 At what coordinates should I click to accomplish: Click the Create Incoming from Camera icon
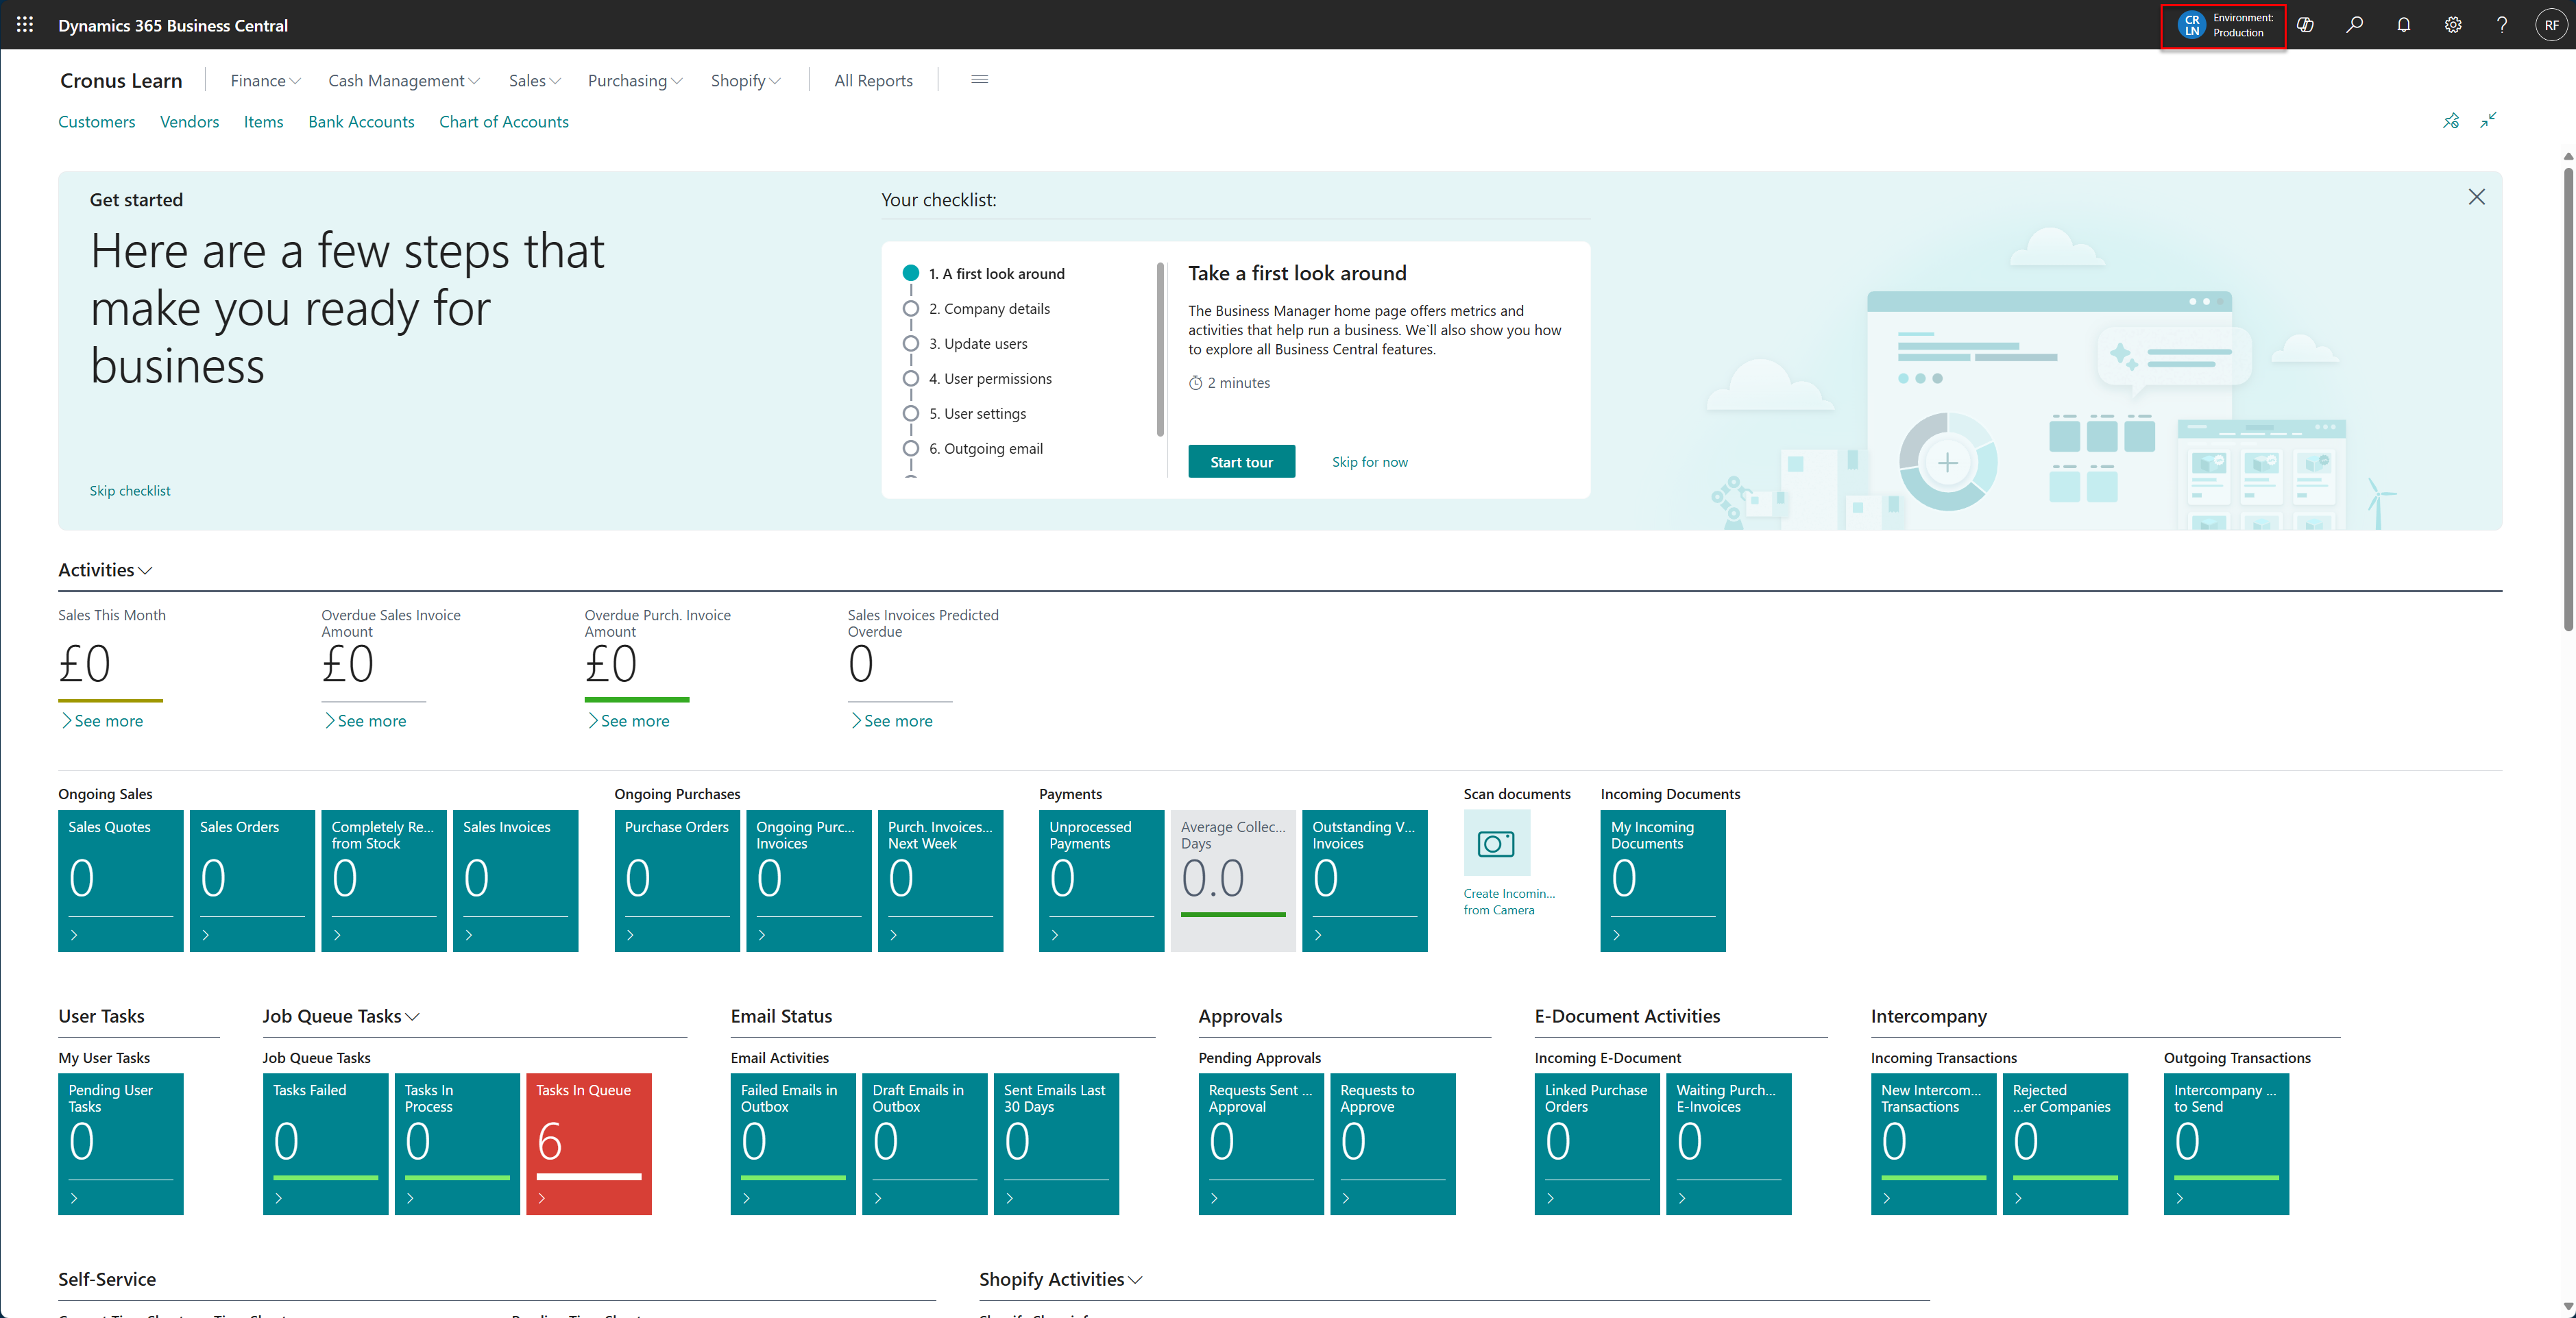[1496, 843]
